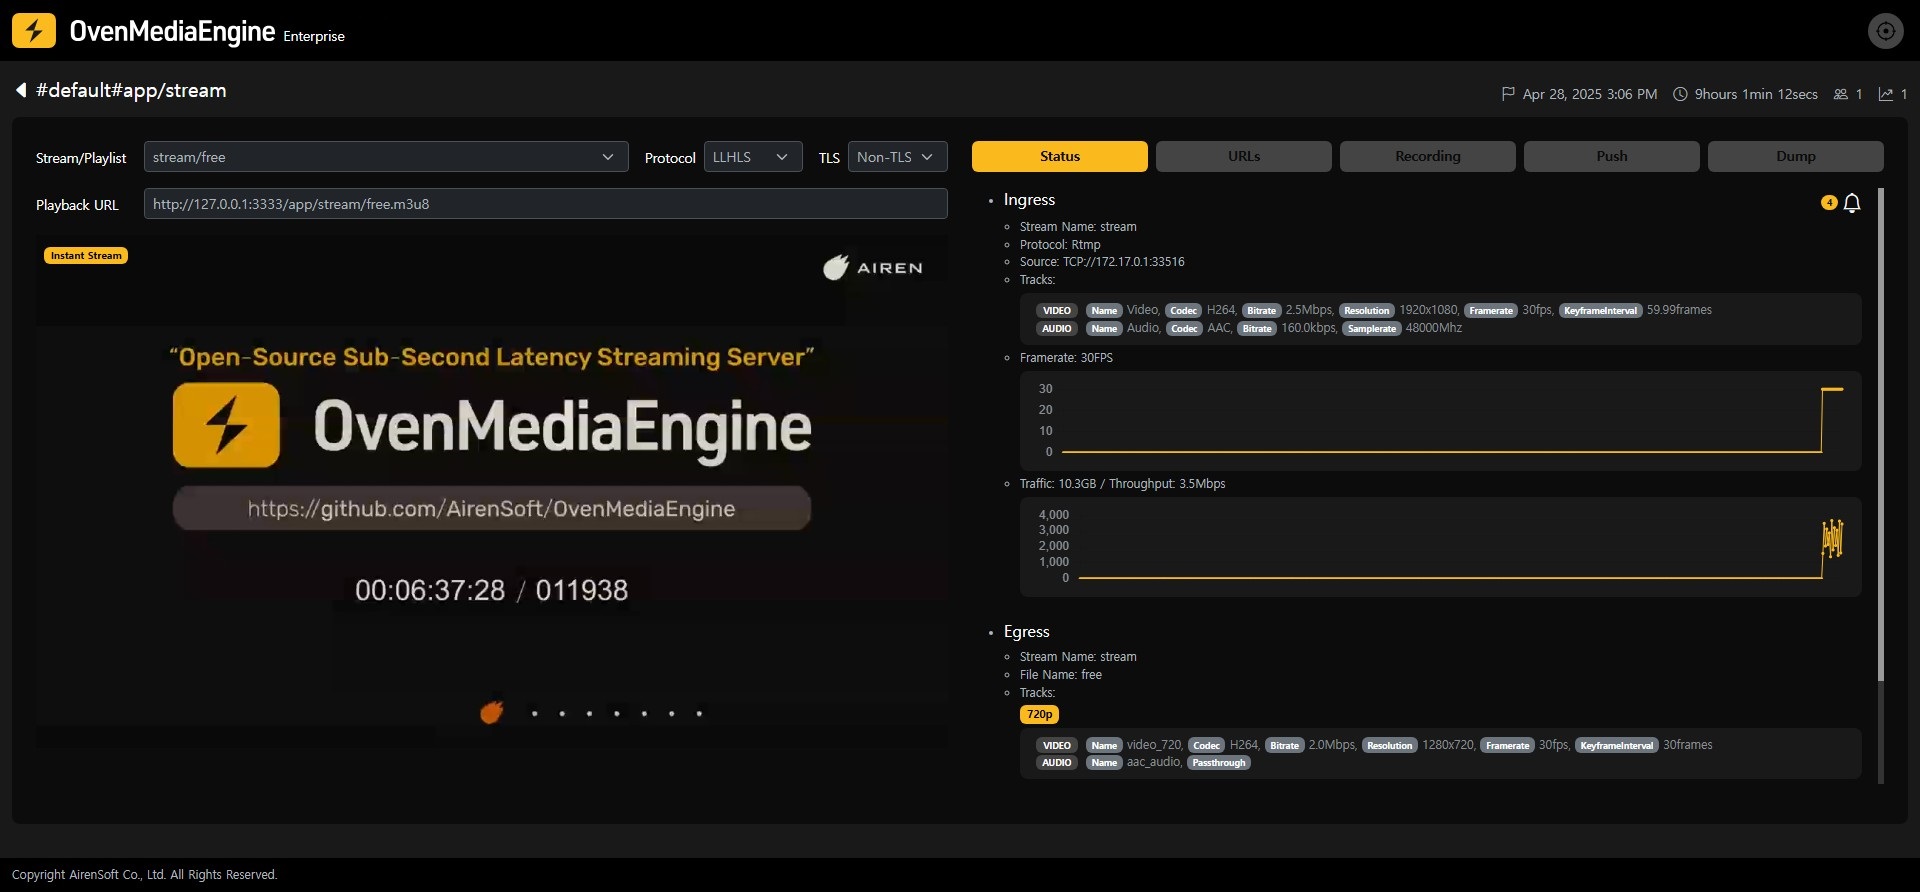Viewport: 1920px width, 892px height.
Task: Click the 'Protocol: Rtmp' line
Action: (x=1060, y=245)
